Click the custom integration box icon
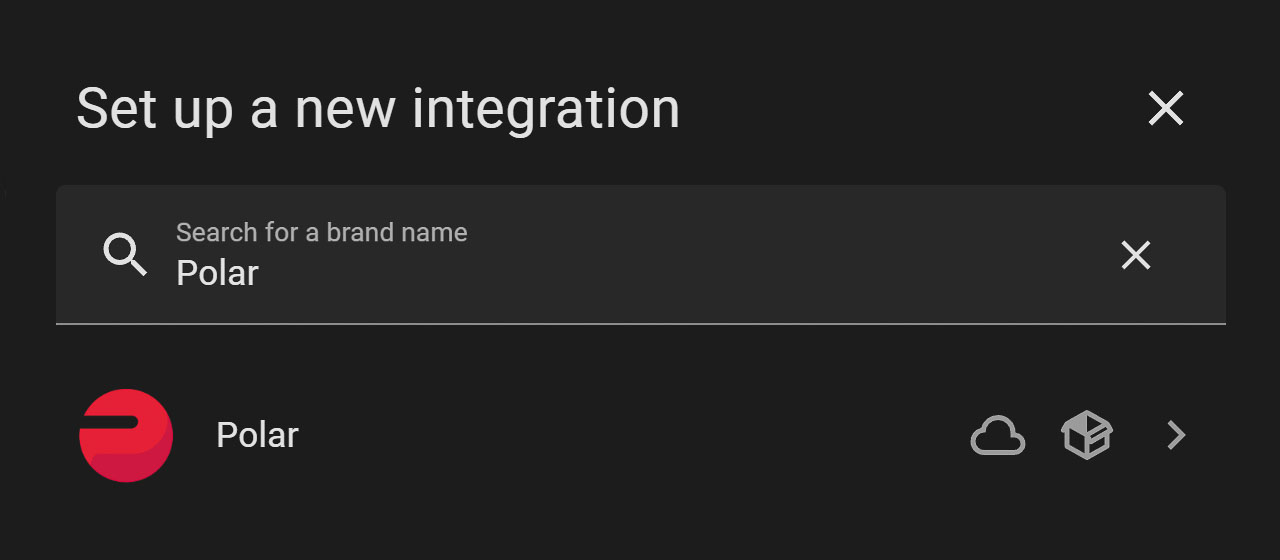1280x560 pixels. [1087, 436]
